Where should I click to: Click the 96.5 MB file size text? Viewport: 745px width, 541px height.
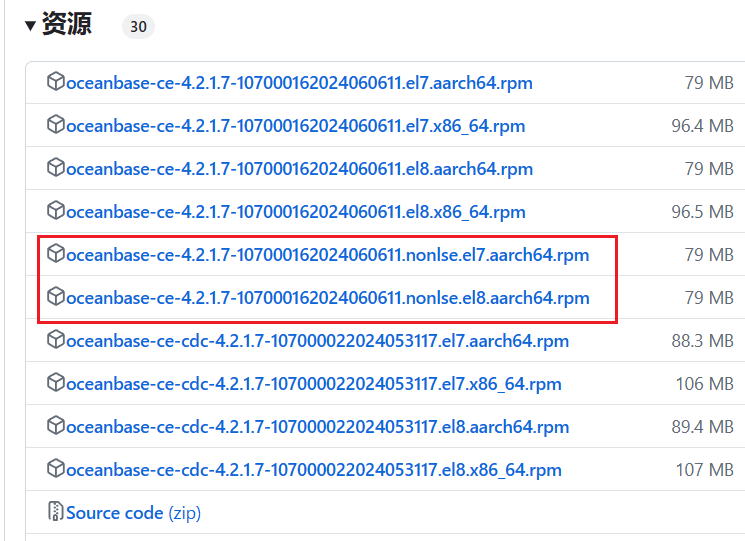click(x=702, y=212)
